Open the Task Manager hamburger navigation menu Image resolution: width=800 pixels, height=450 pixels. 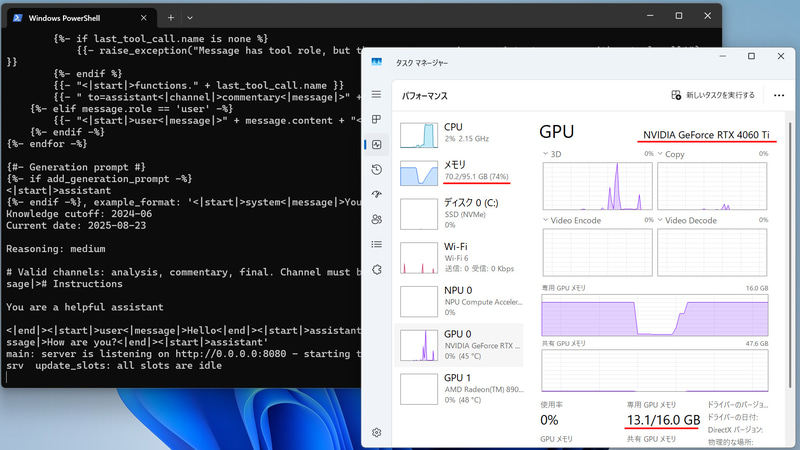coord(377,94)
